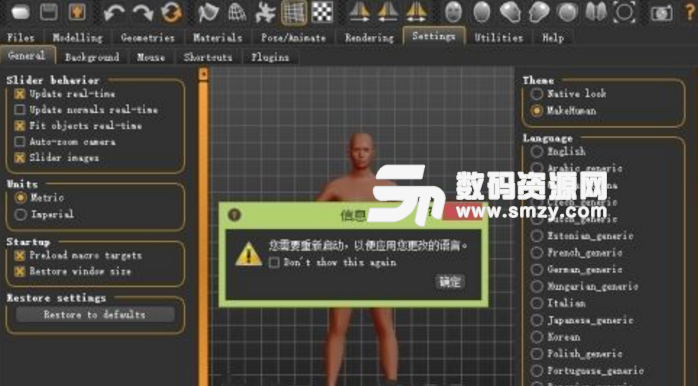Toggle Slider images checkbox

20,158
